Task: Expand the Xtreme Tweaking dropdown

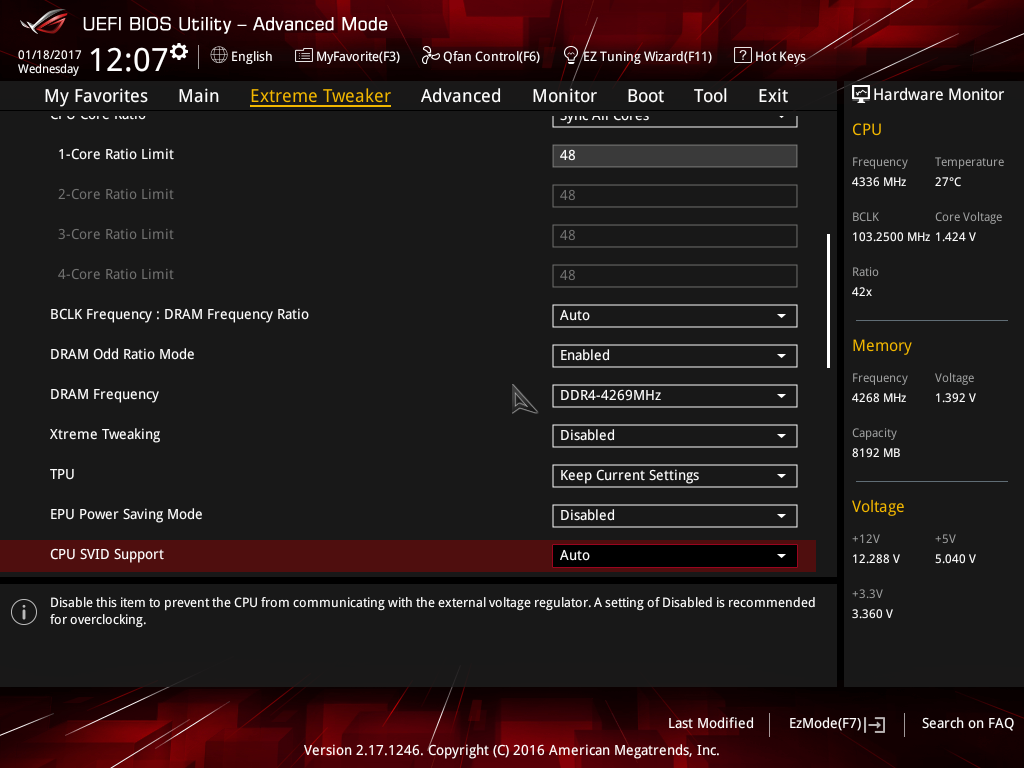Action: point(675,436)
